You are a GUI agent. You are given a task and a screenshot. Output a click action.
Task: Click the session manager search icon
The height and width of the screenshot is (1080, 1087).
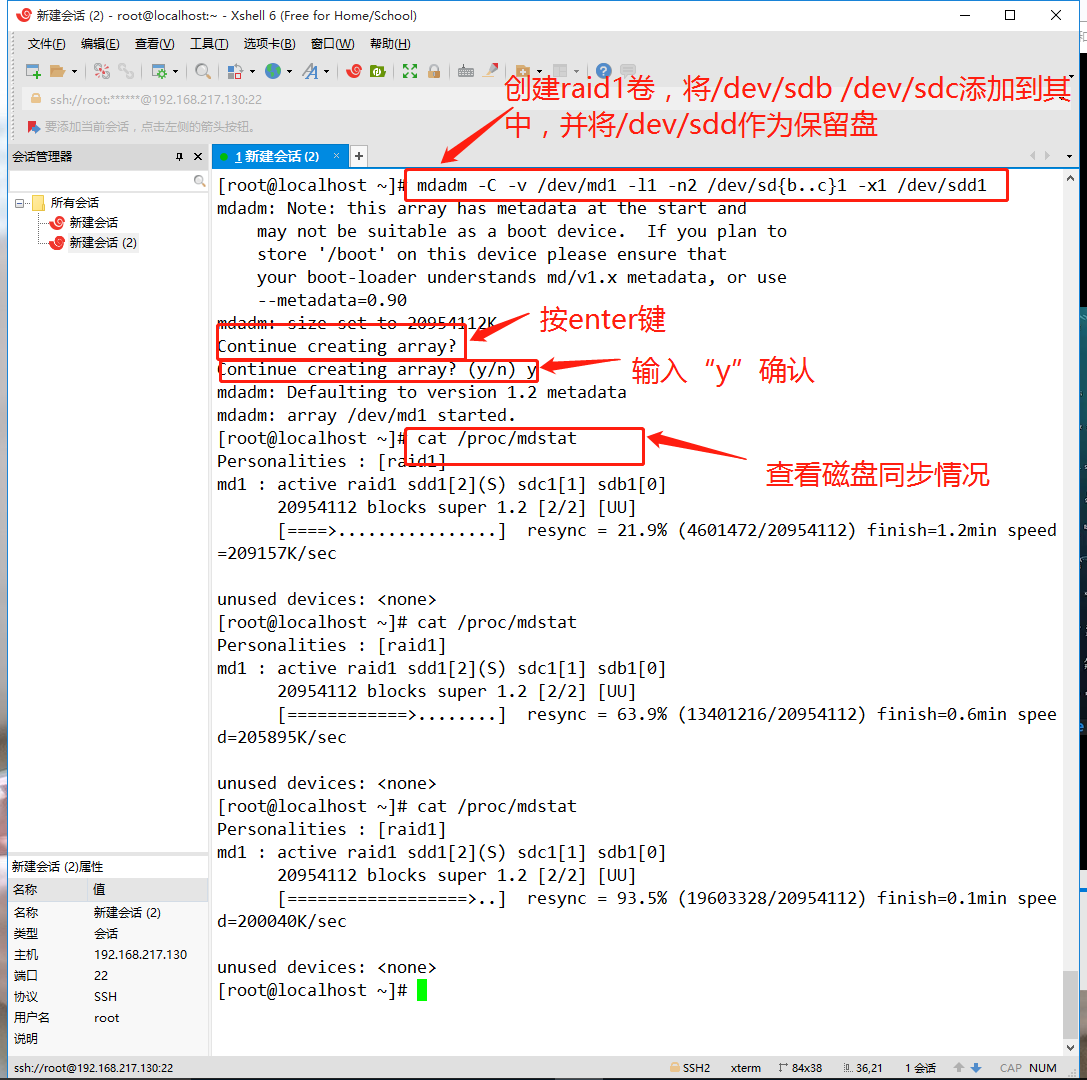pos(200,181)
